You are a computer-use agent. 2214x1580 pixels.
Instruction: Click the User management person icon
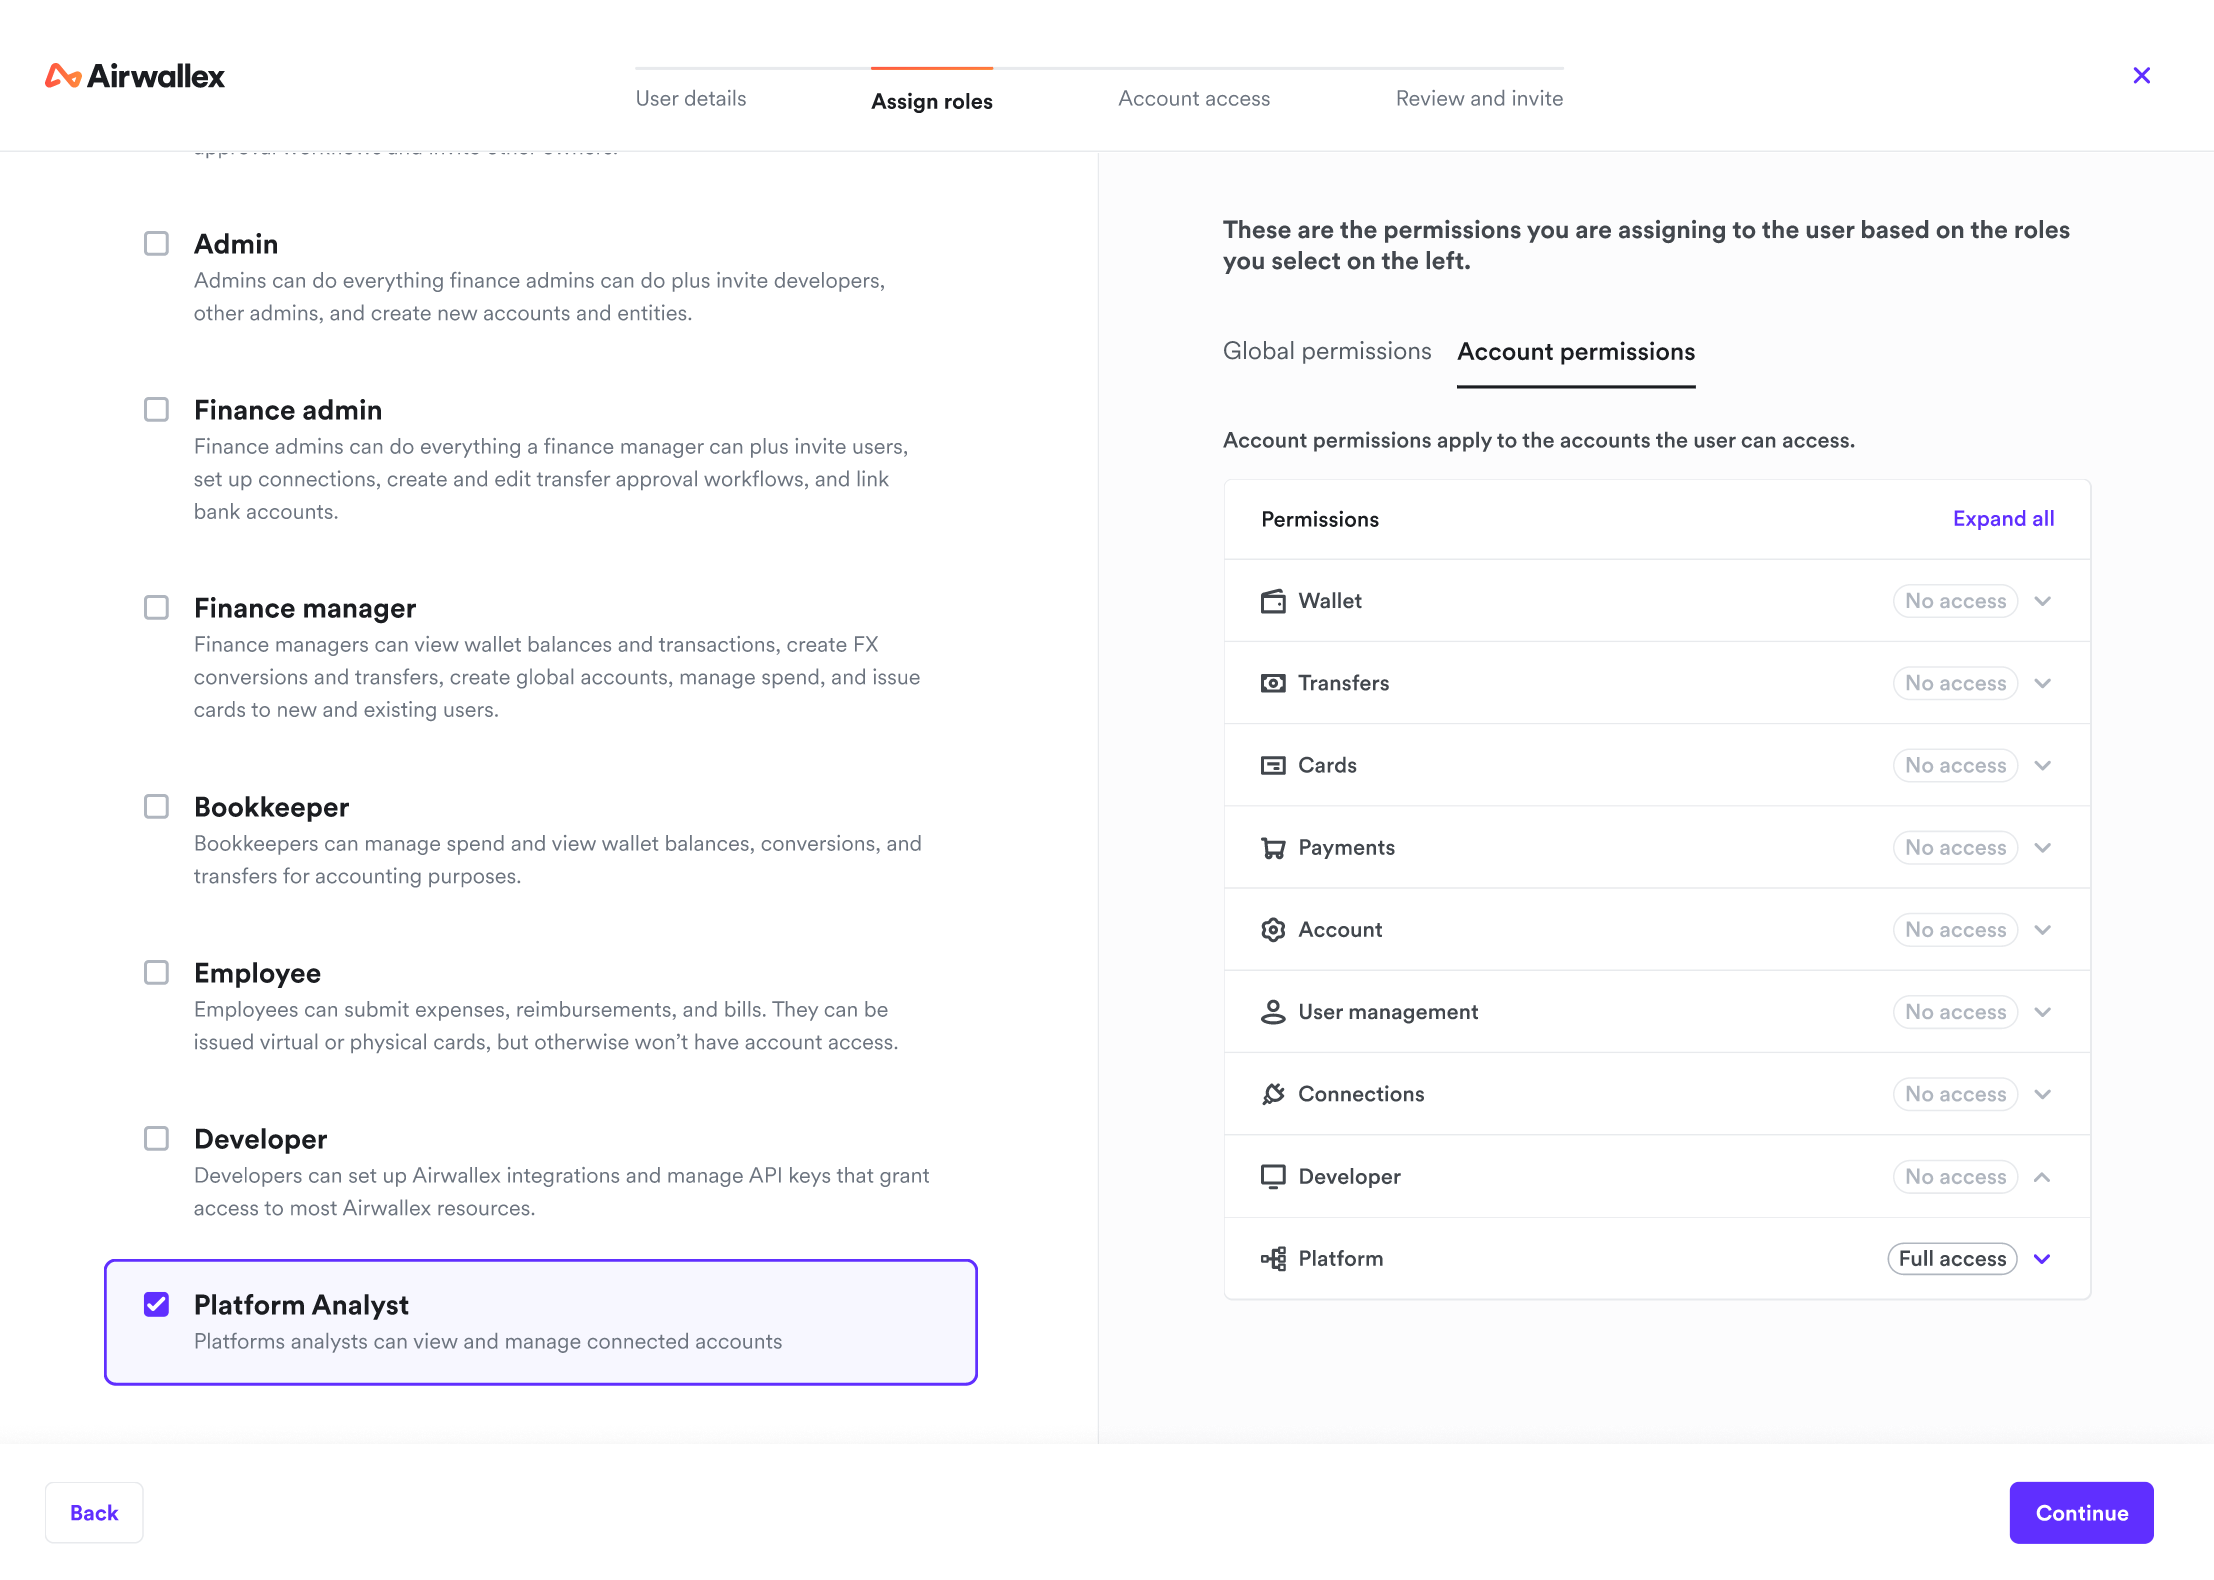[x=1273, y=1012]
